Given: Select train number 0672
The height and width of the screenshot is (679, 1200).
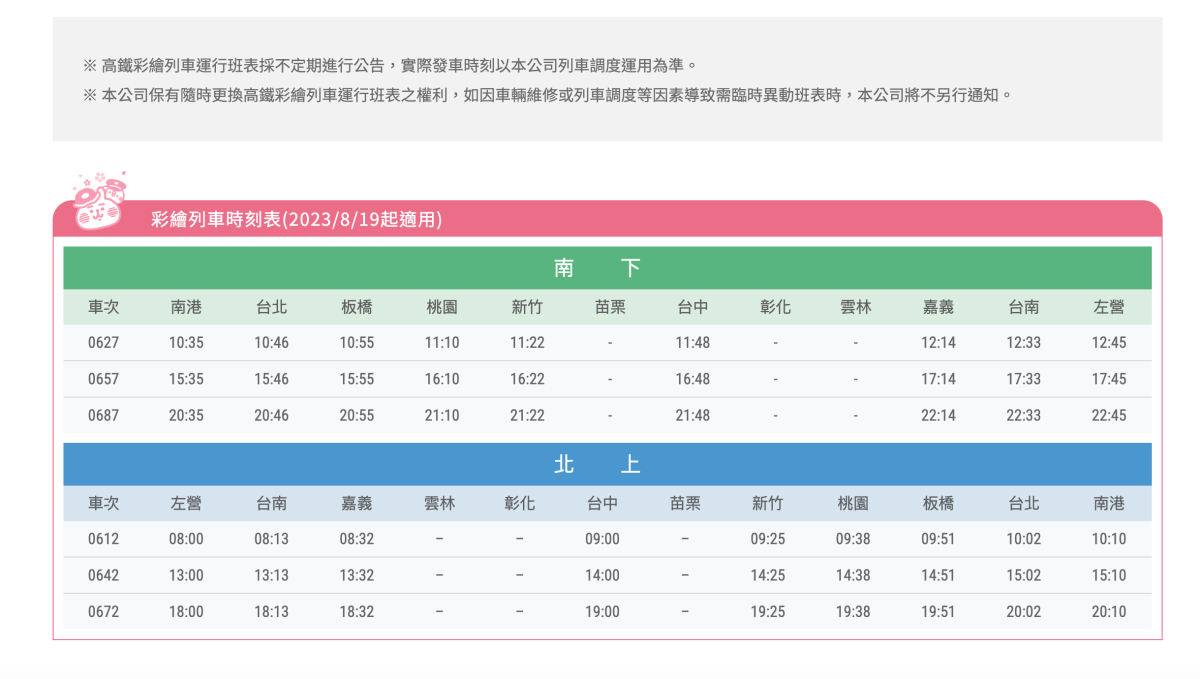Looking at the screenshot, I should (104, 611).
